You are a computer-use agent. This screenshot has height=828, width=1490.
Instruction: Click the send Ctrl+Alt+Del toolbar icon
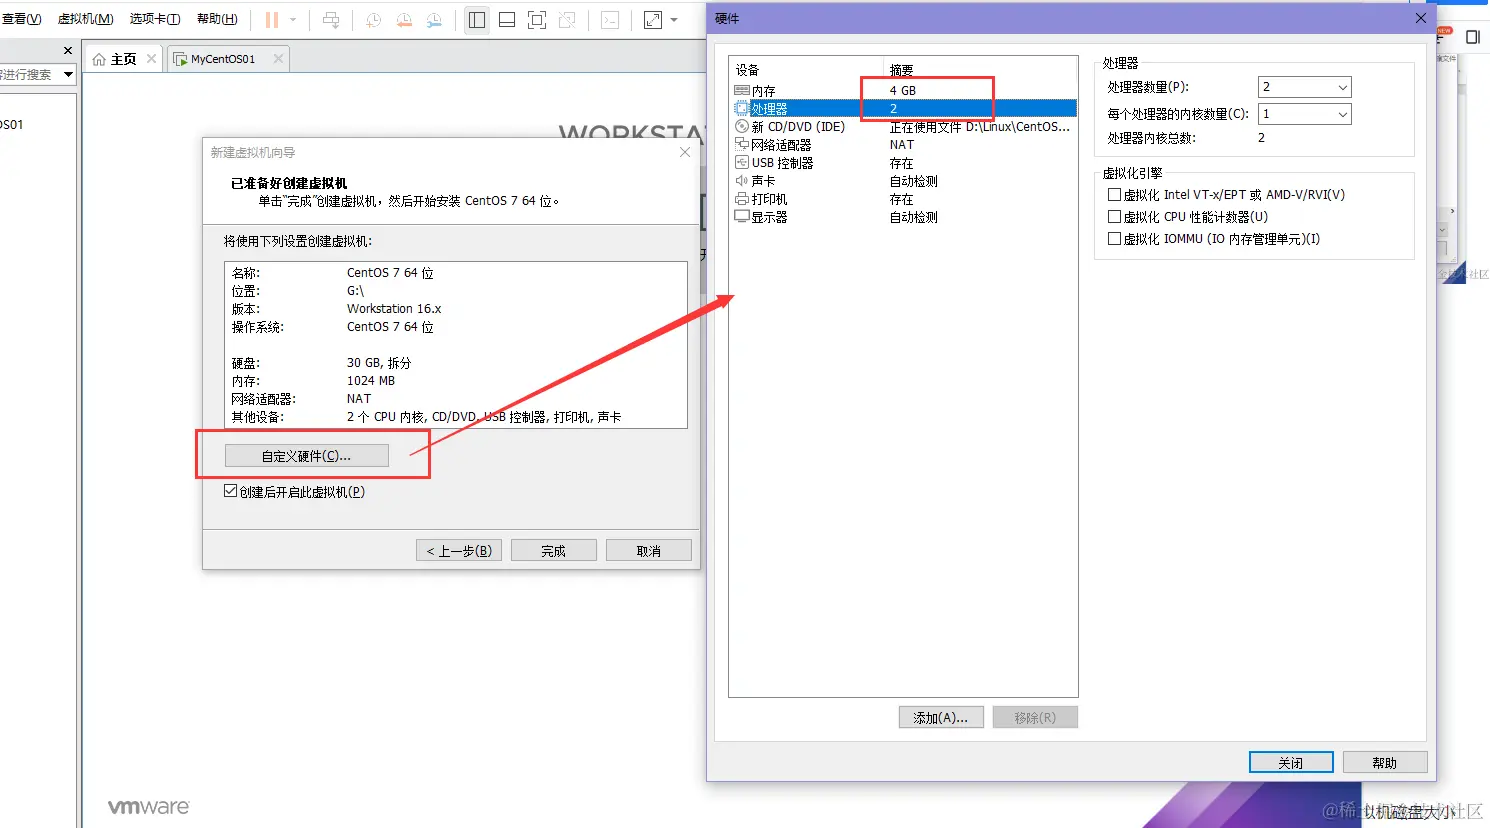[331, 20]
